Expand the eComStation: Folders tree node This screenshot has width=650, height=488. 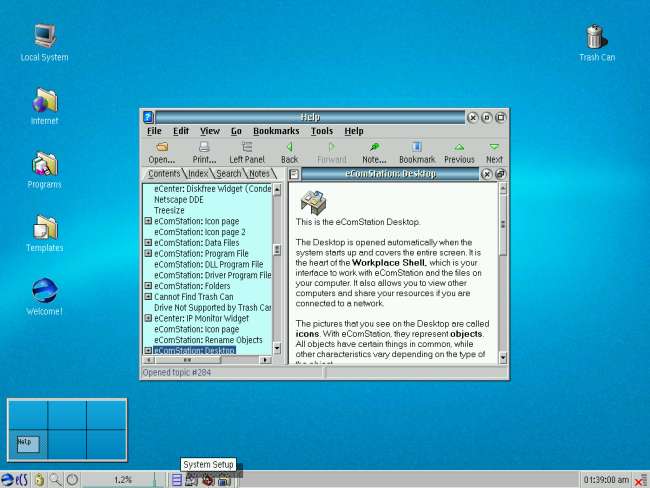pyautogui.click(x=149, y=286)
